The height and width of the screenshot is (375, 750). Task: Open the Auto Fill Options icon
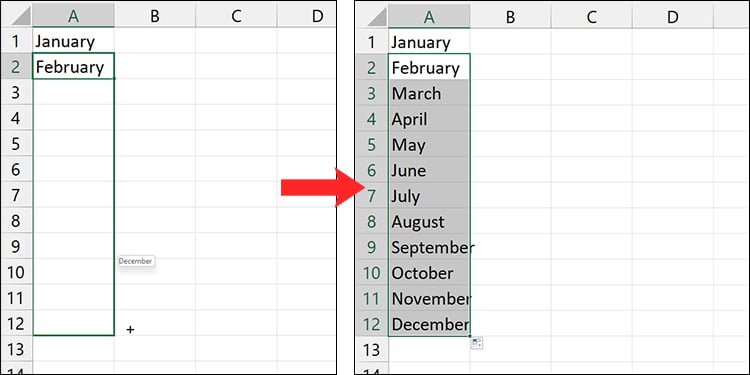tap(477, 342)
